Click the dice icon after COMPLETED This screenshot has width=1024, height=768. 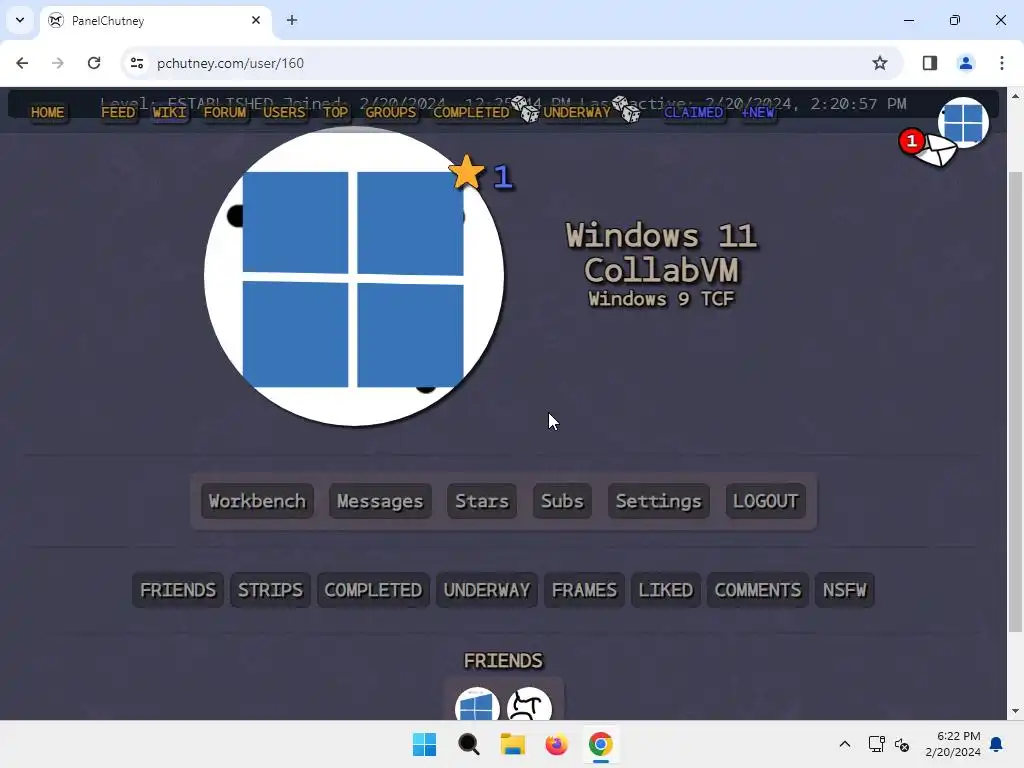point(524,109)
